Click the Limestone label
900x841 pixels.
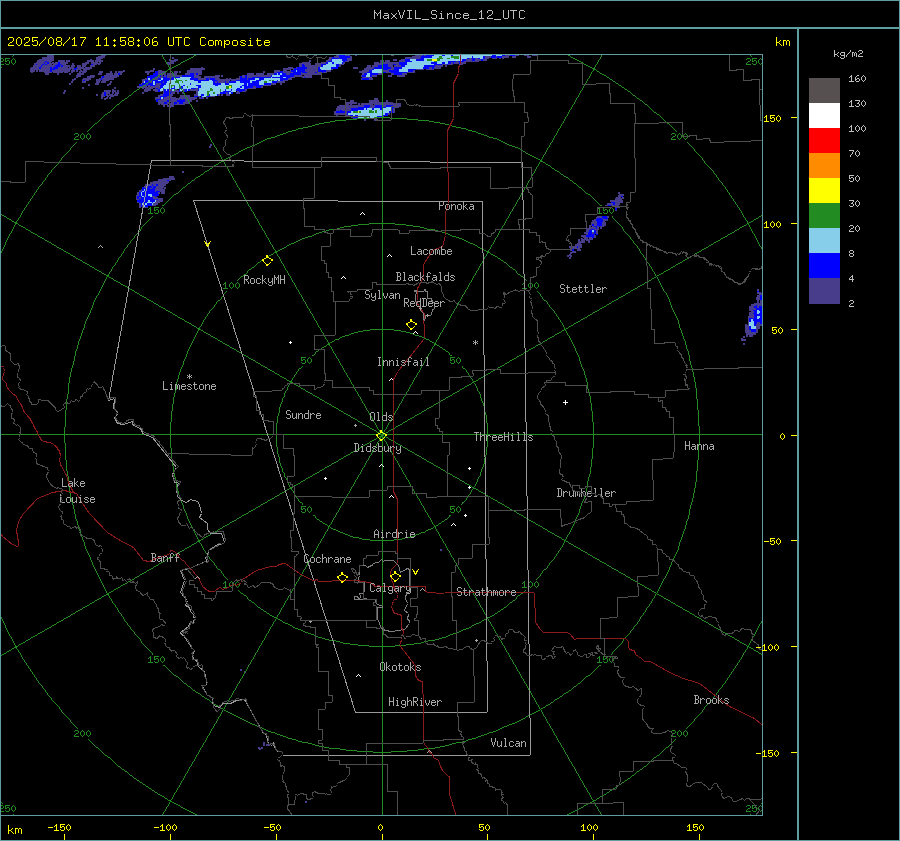tap(189, 386)
